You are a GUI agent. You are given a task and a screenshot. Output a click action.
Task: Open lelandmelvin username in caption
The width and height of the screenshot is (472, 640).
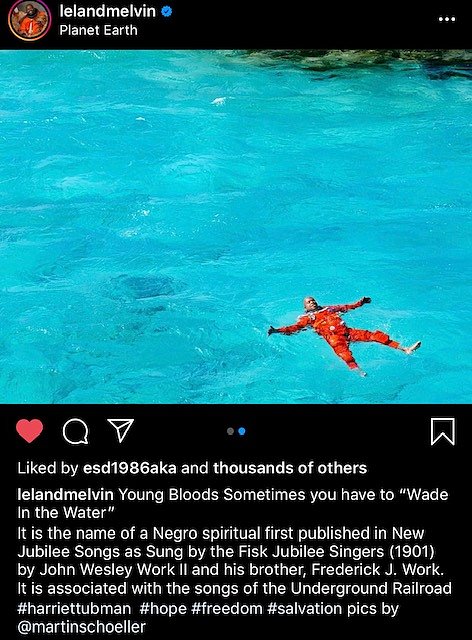click(65, 494)
